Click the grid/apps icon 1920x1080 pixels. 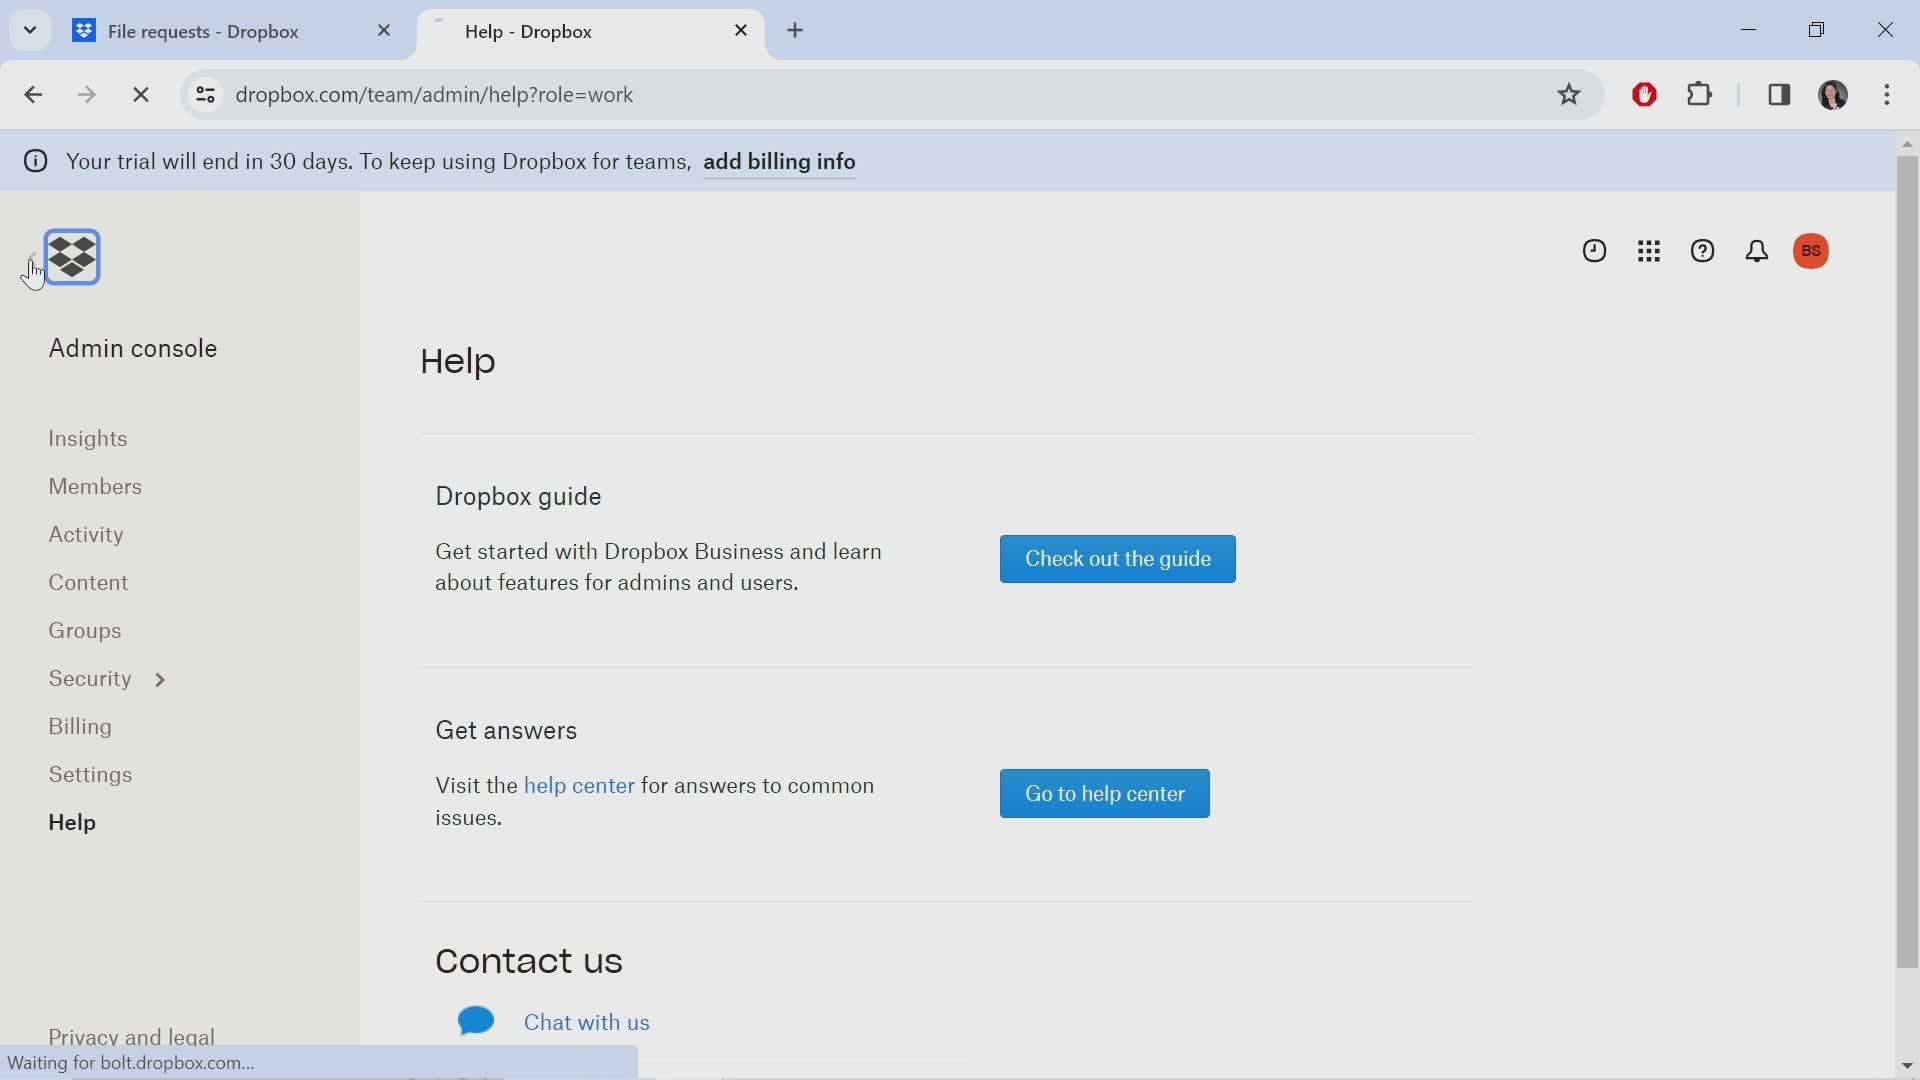pos(1648,251)
